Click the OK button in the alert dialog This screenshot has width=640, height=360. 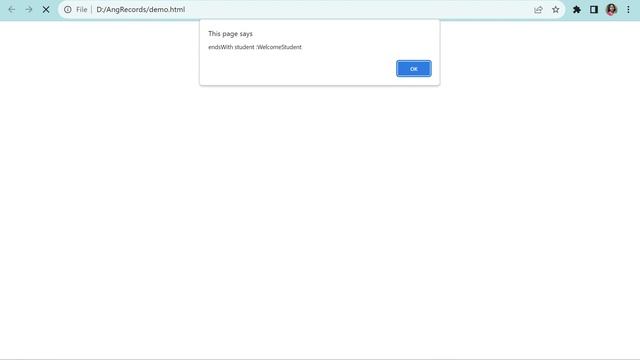(413, 69)
